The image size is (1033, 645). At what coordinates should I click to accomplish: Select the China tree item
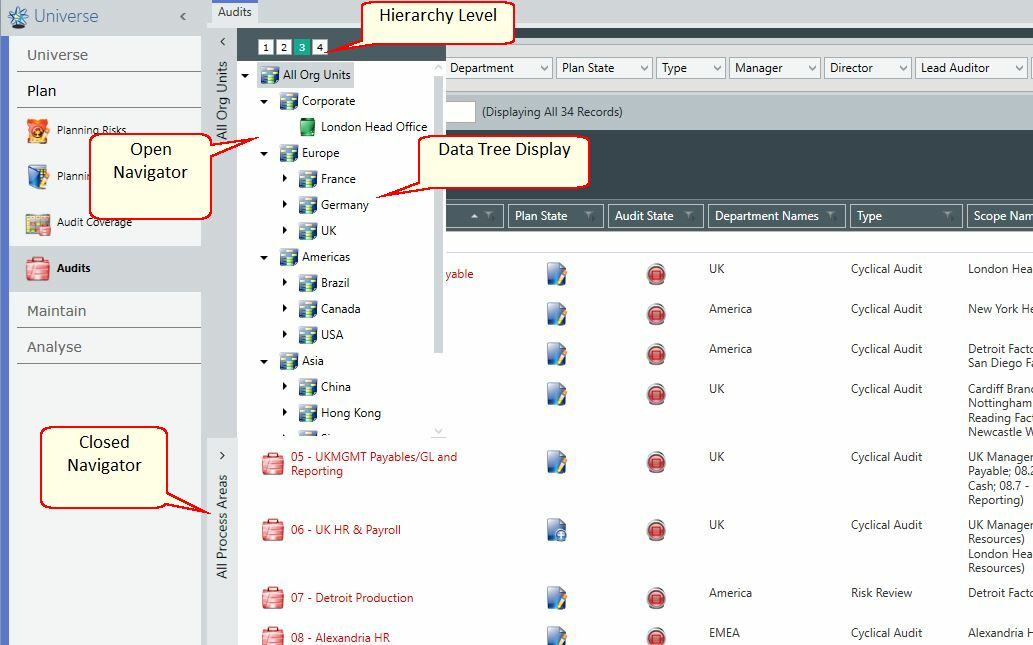coord(335,387)
